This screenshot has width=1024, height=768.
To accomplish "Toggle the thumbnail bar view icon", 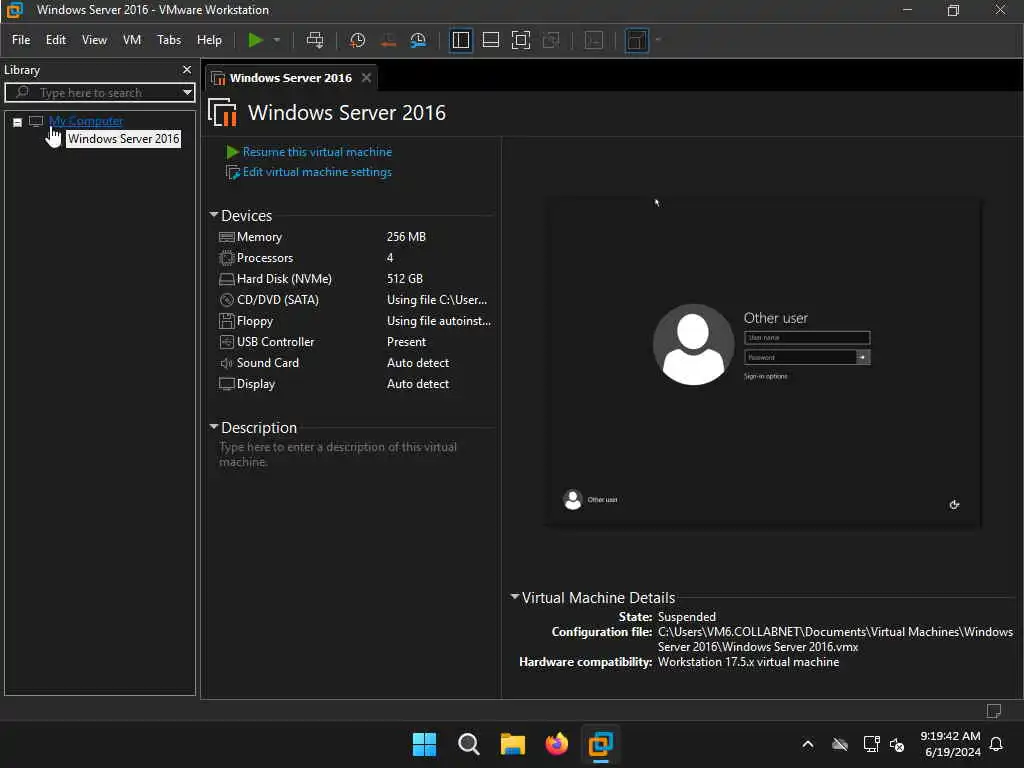I will coord(490,40).
